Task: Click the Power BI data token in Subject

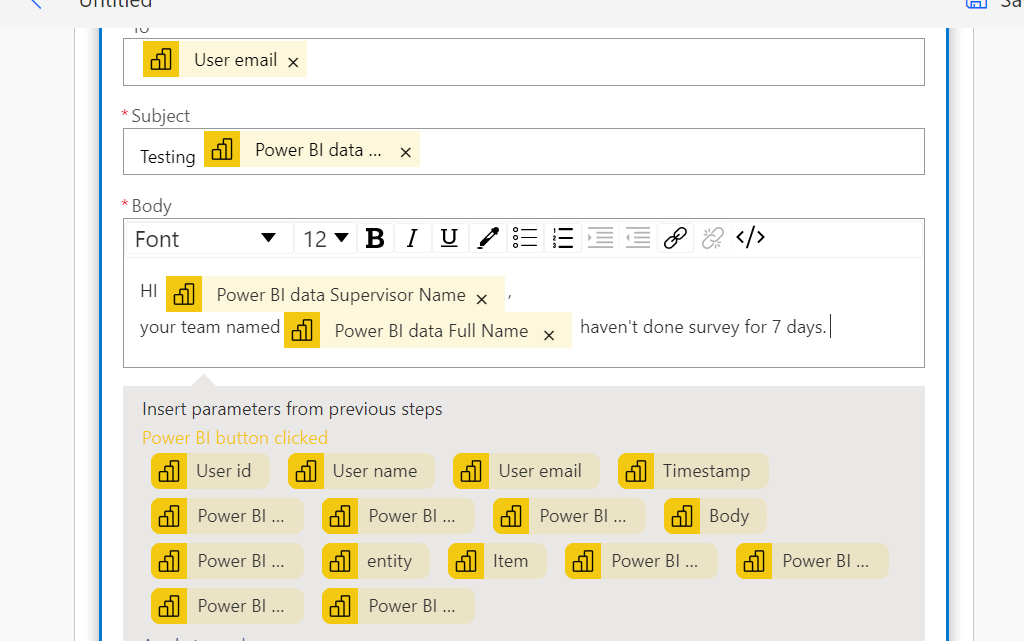Action: pos(312,149)
